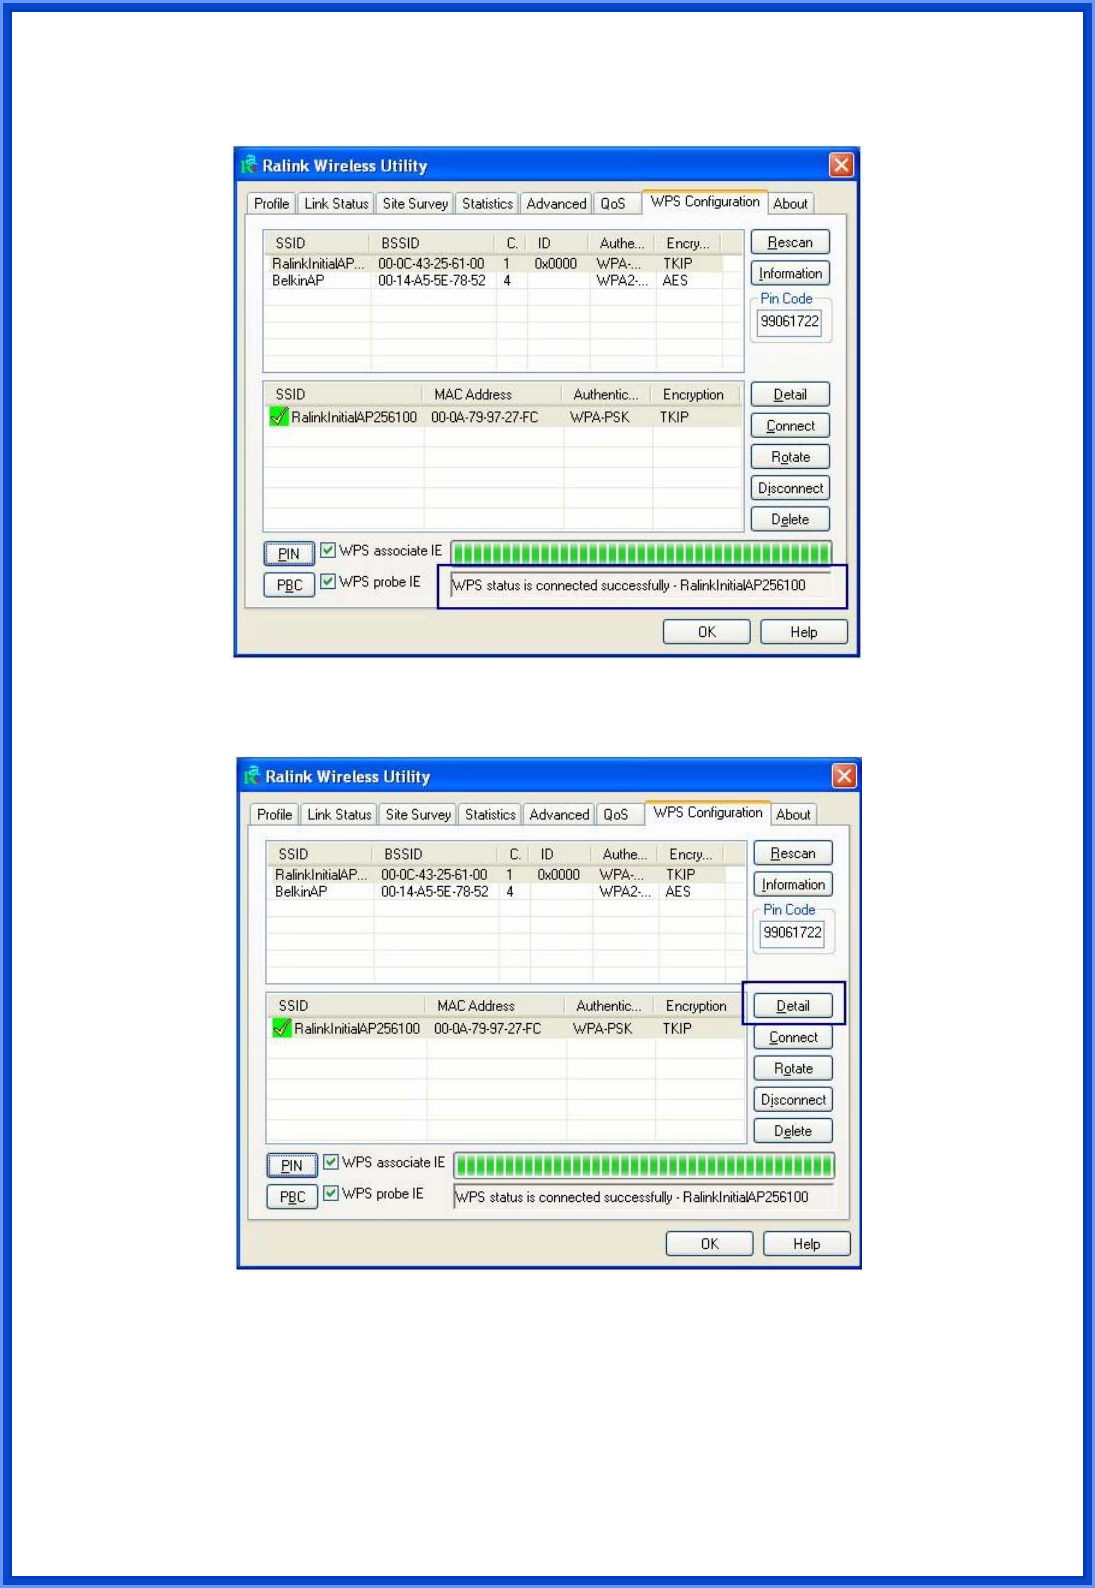
Task: Start PIN method in upper window
Action: coord(289,553)
